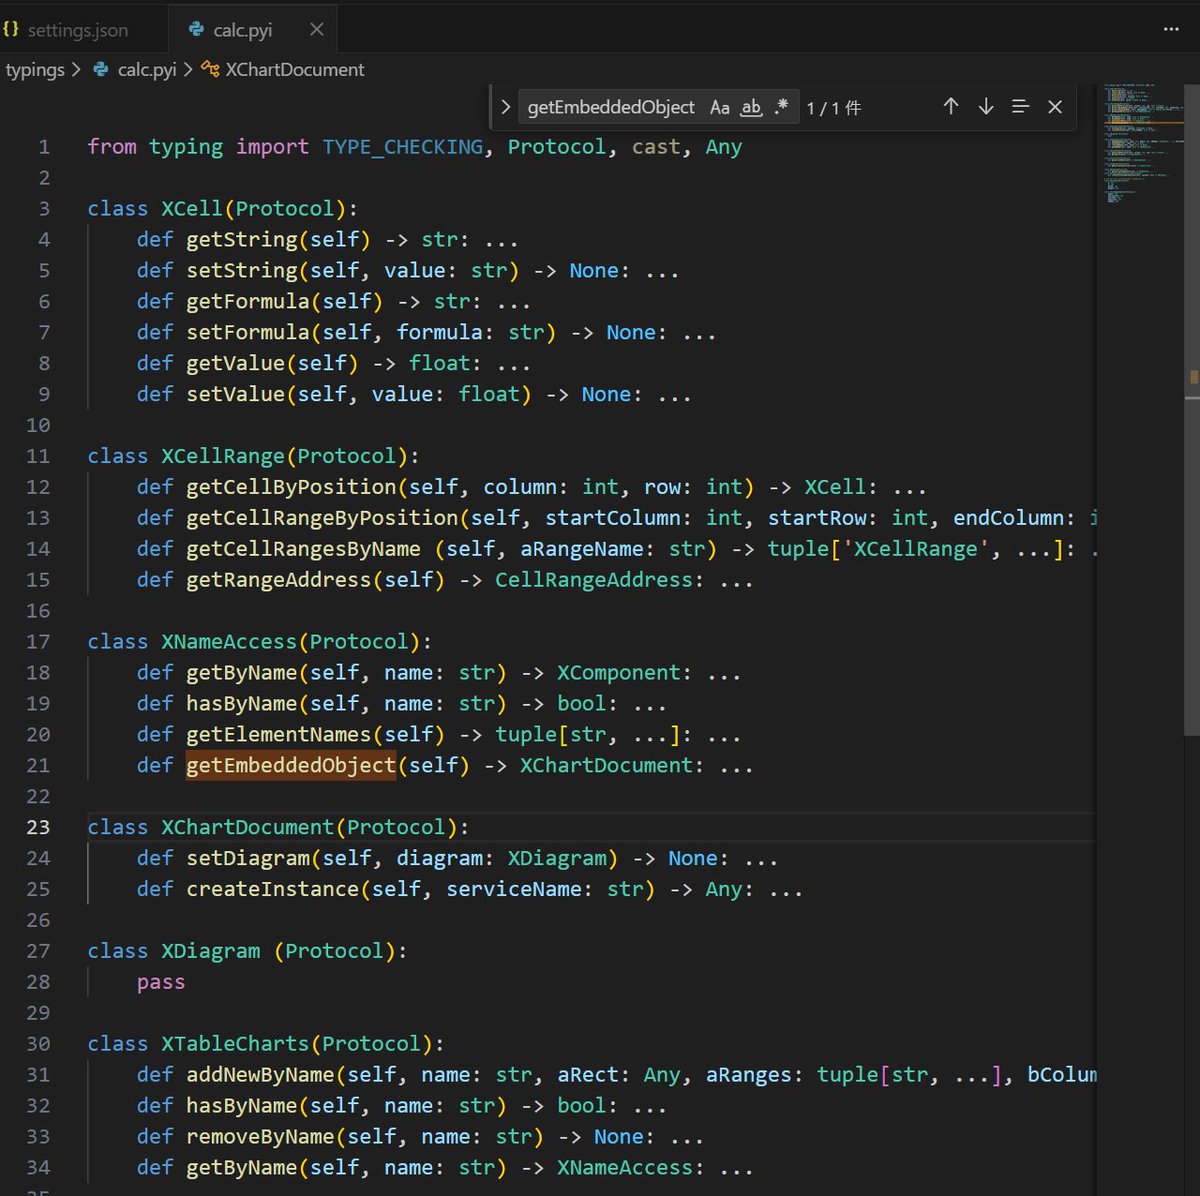1200x1196 pixels.
Task: Click line number 1 in the gutter
Action: click(x=44, y=147)
